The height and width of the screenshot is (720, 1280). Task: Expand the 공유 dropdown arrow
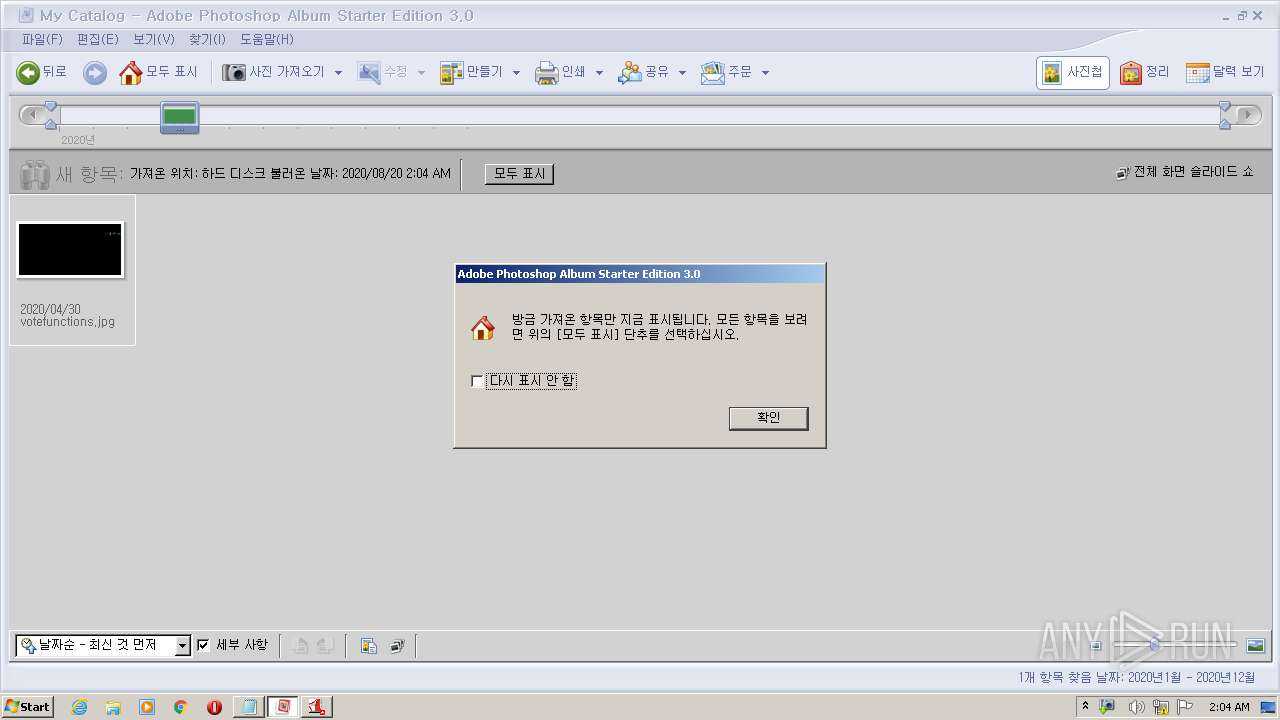(x=682, y=72)
